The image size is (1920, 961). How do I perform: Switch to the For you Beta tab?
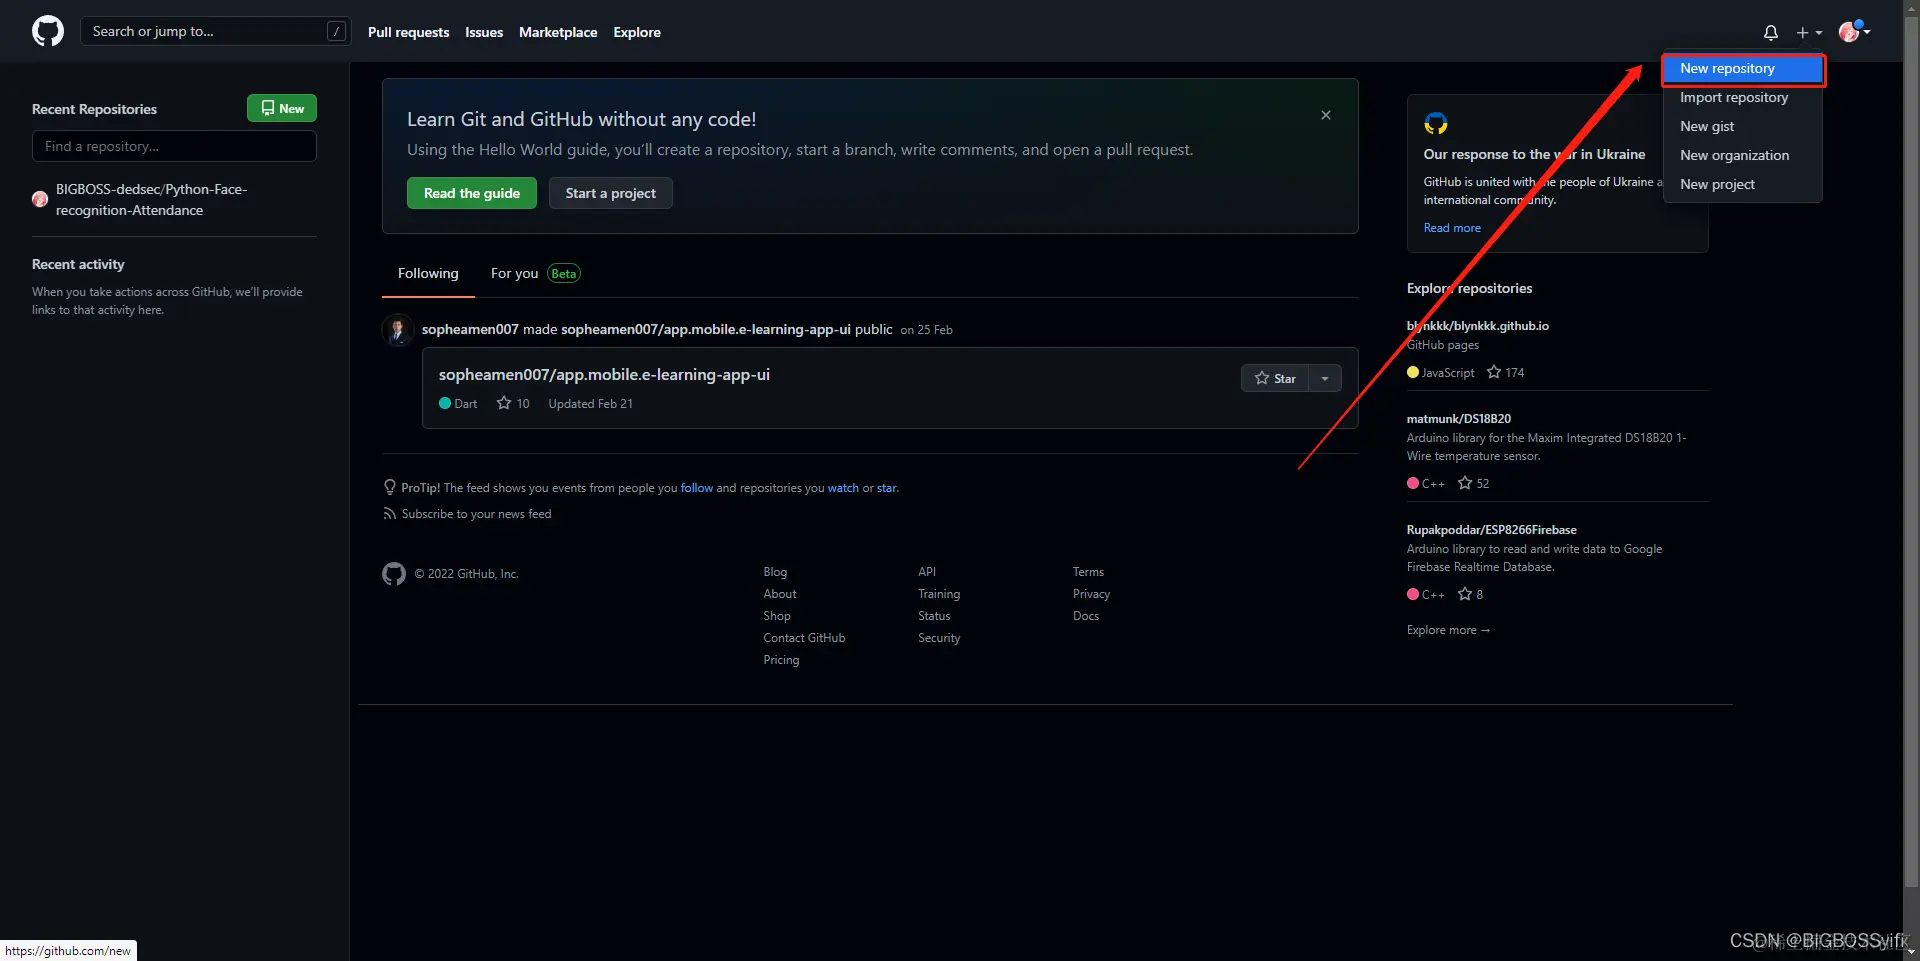[535, 273]
